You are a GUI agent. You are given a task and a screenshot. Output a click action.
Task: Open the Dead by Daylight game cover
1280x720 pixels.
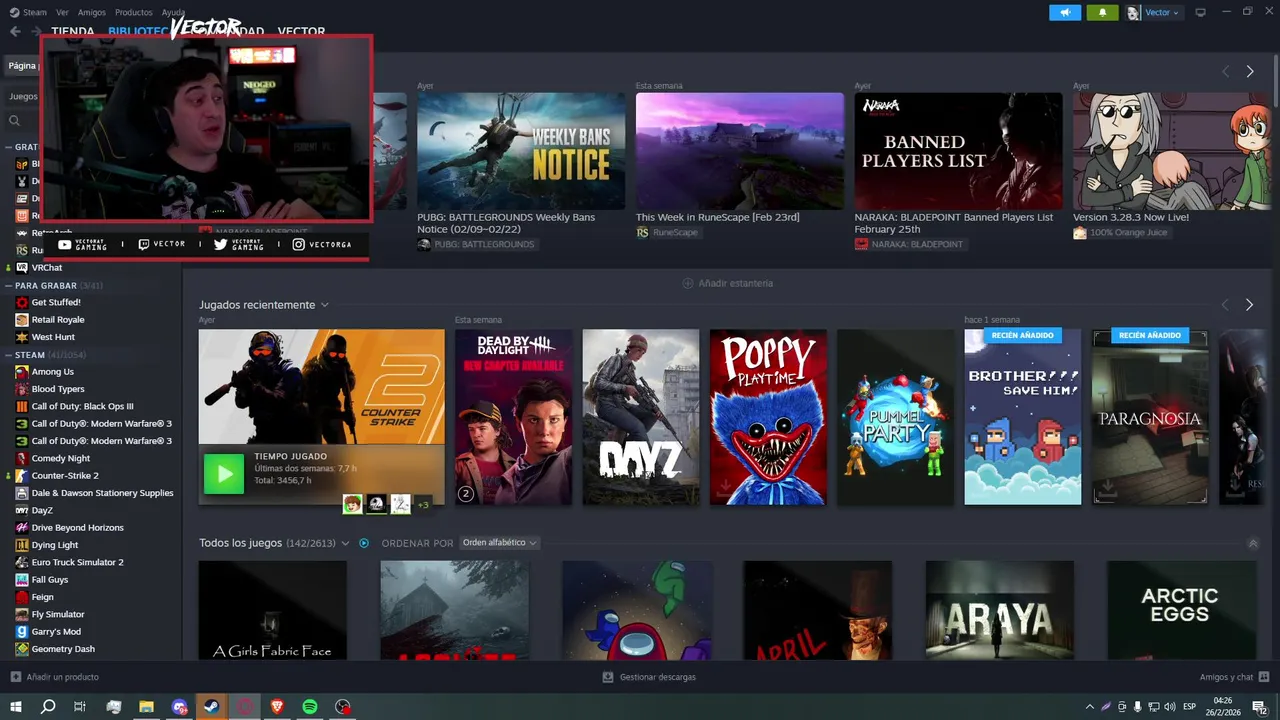[x=514, y=417]
